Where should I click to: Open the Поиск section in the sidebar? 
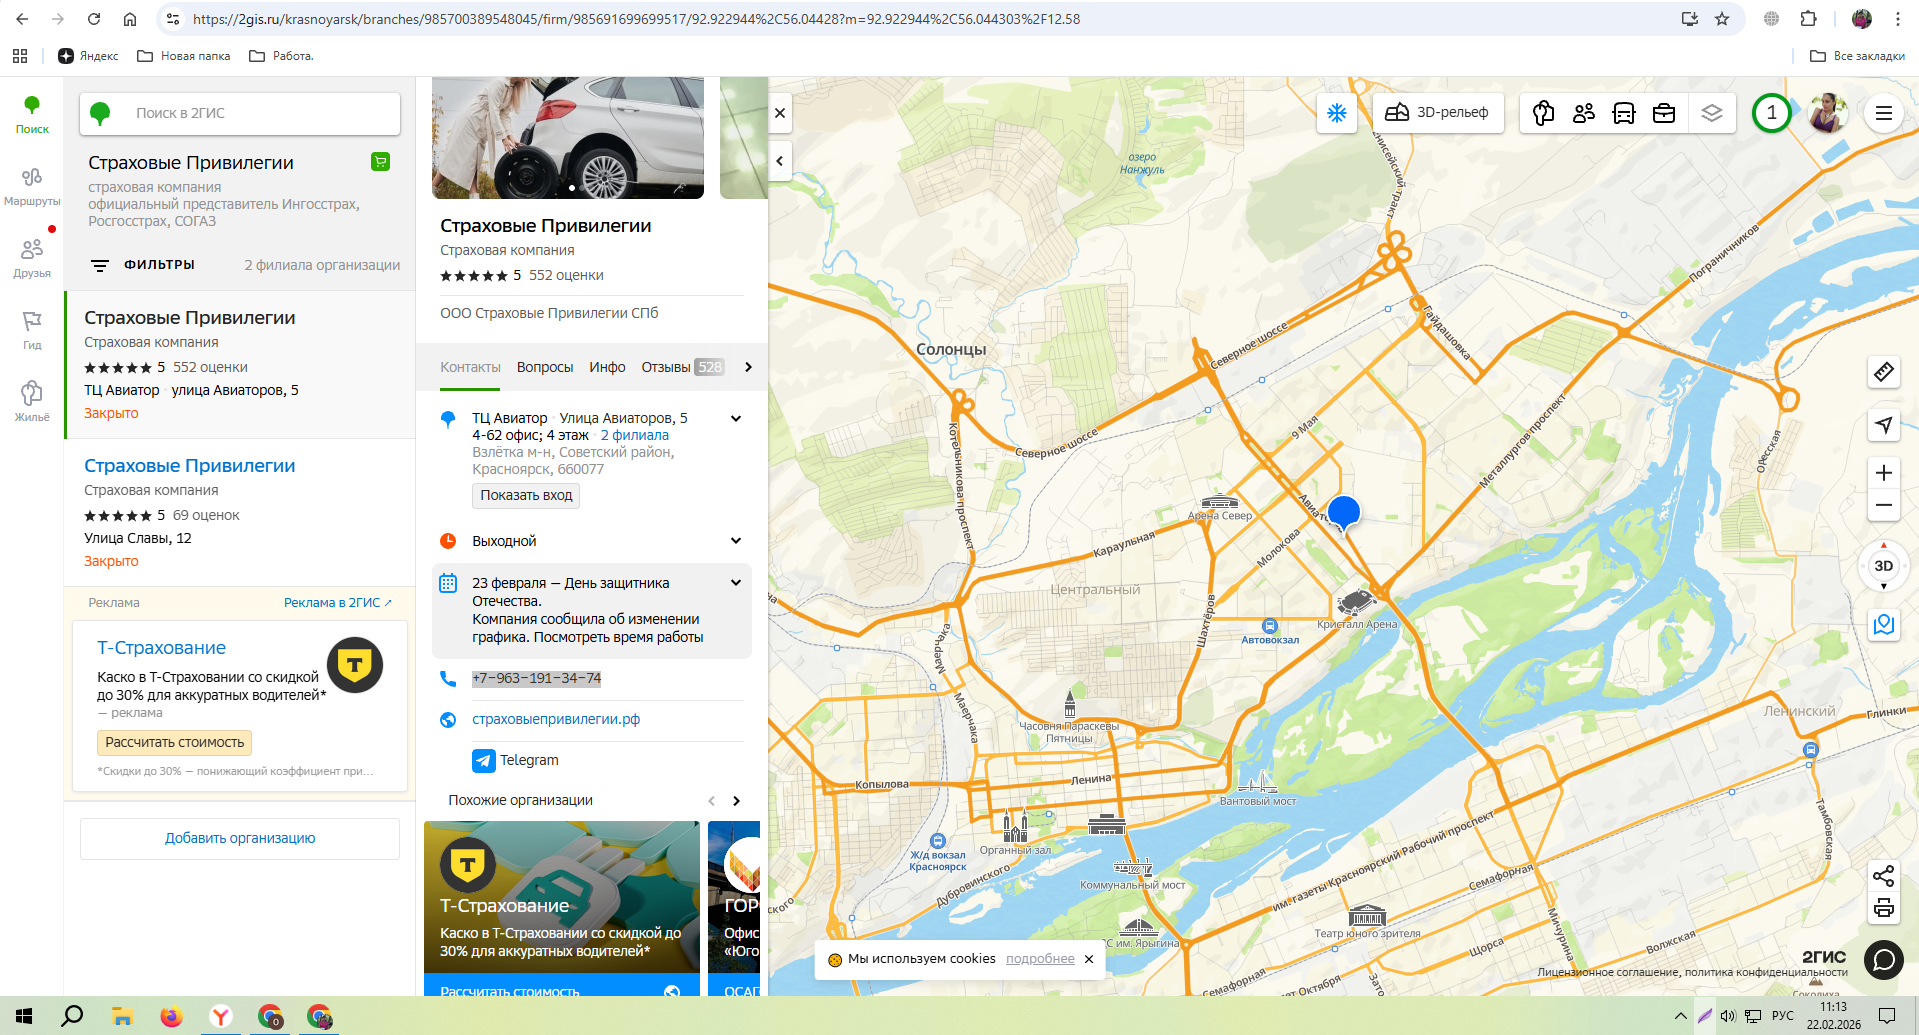[x=32, y=115]
